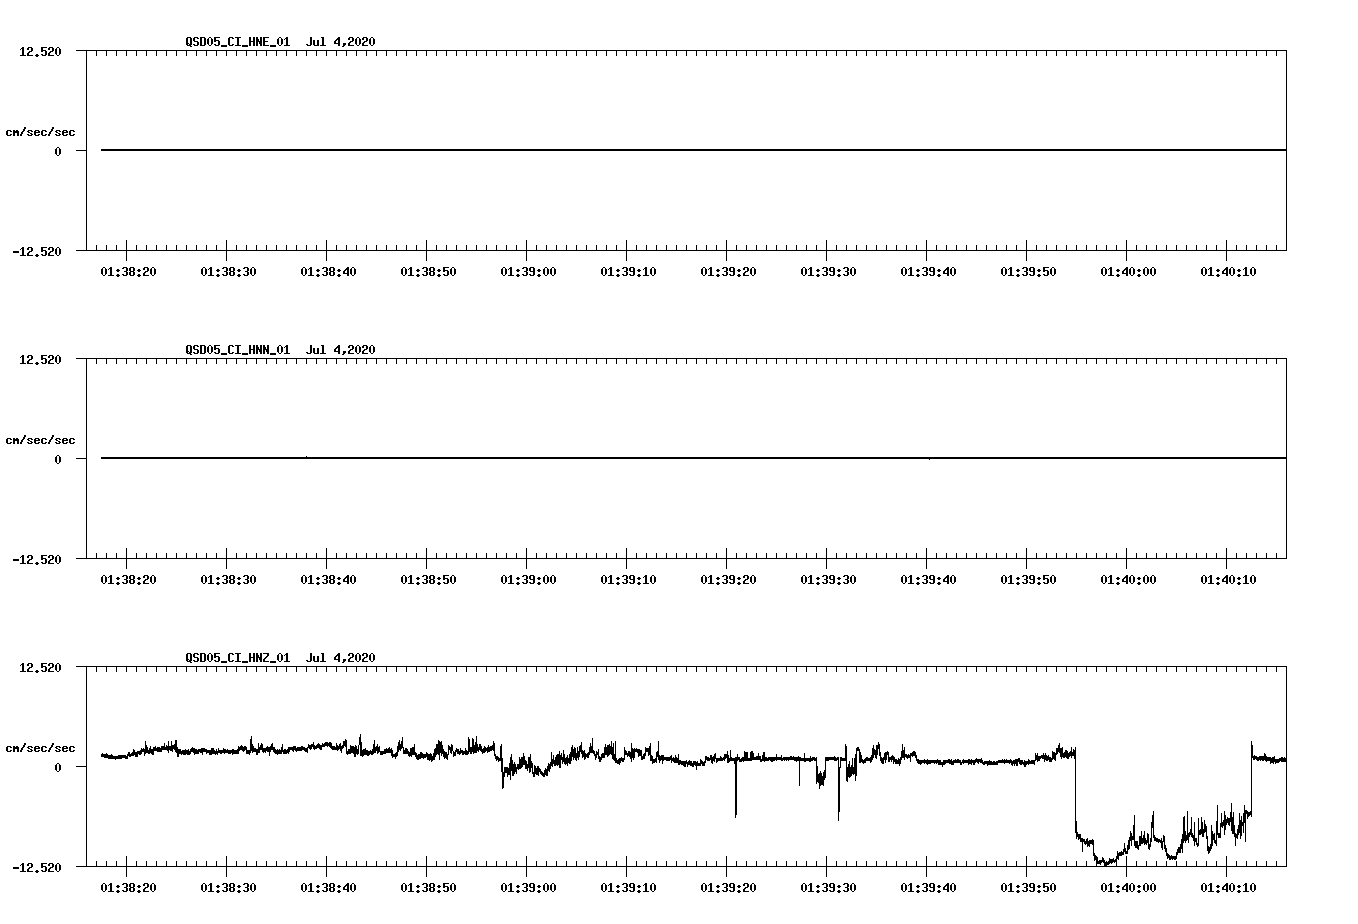Viewport: 1358px width, 924px height.
Task: Select the -12.520 lower limit on HNZ plot
Action: tap(37, 867)
